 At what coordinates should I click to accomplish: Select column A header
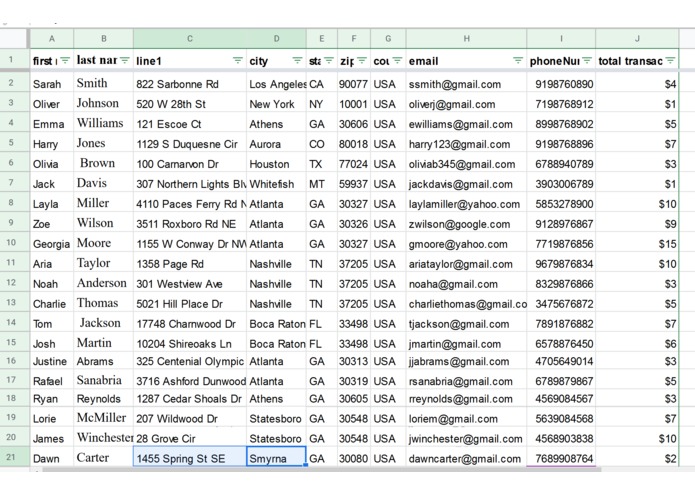[52, 39]
